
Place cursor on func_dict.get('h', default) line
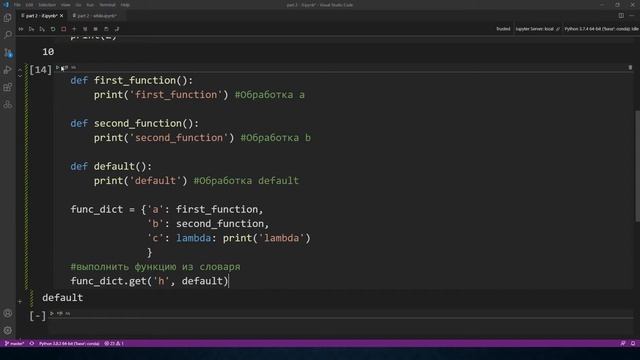[149, 281]
